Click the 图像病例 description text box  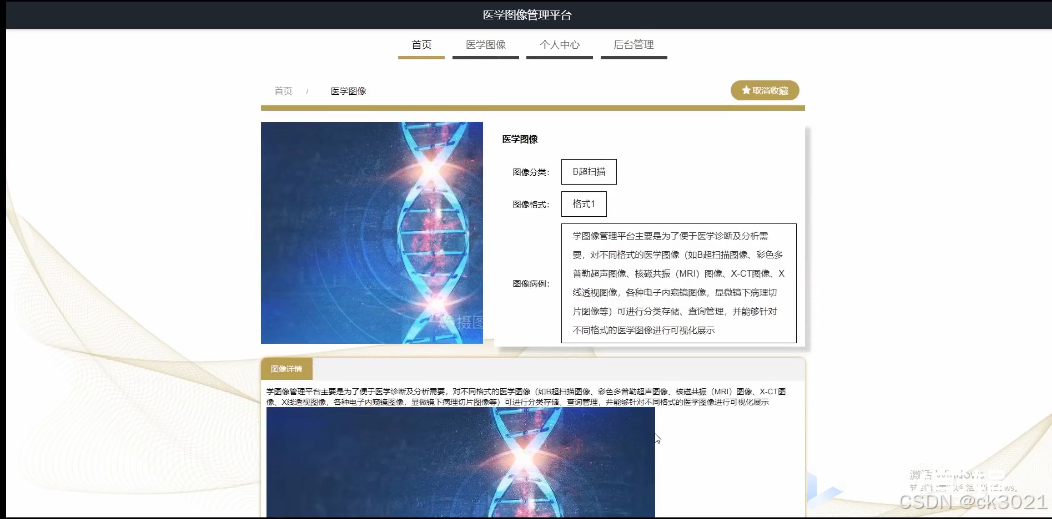(x=679, y=283)
